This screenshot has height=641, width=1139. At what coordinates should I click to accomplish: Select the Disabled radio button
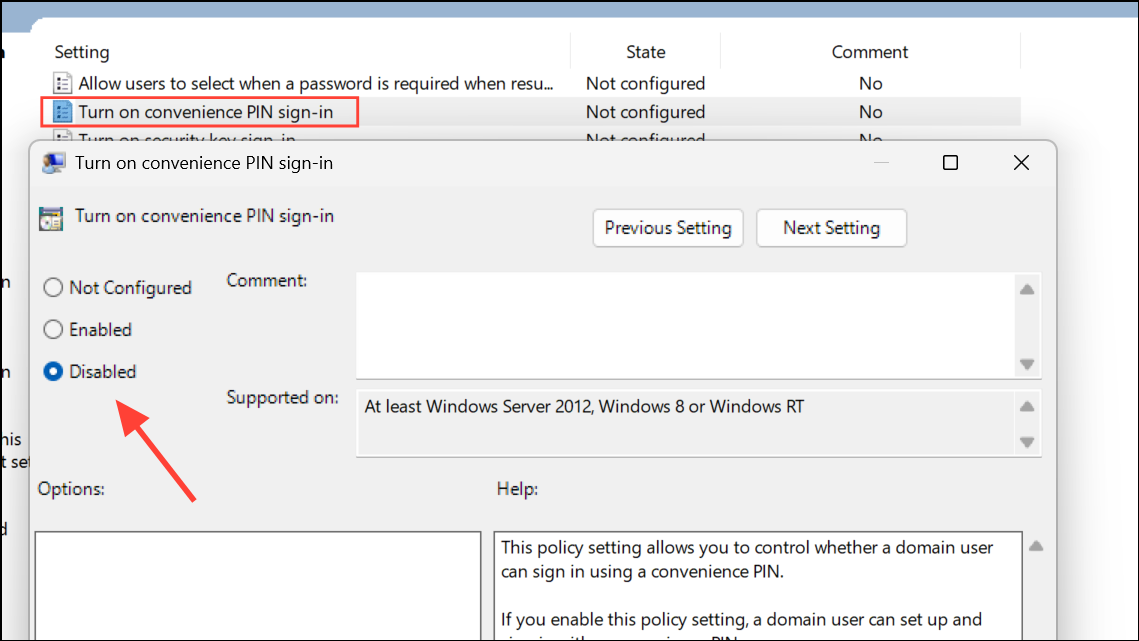pyautogui.click(x=52, y=371)
